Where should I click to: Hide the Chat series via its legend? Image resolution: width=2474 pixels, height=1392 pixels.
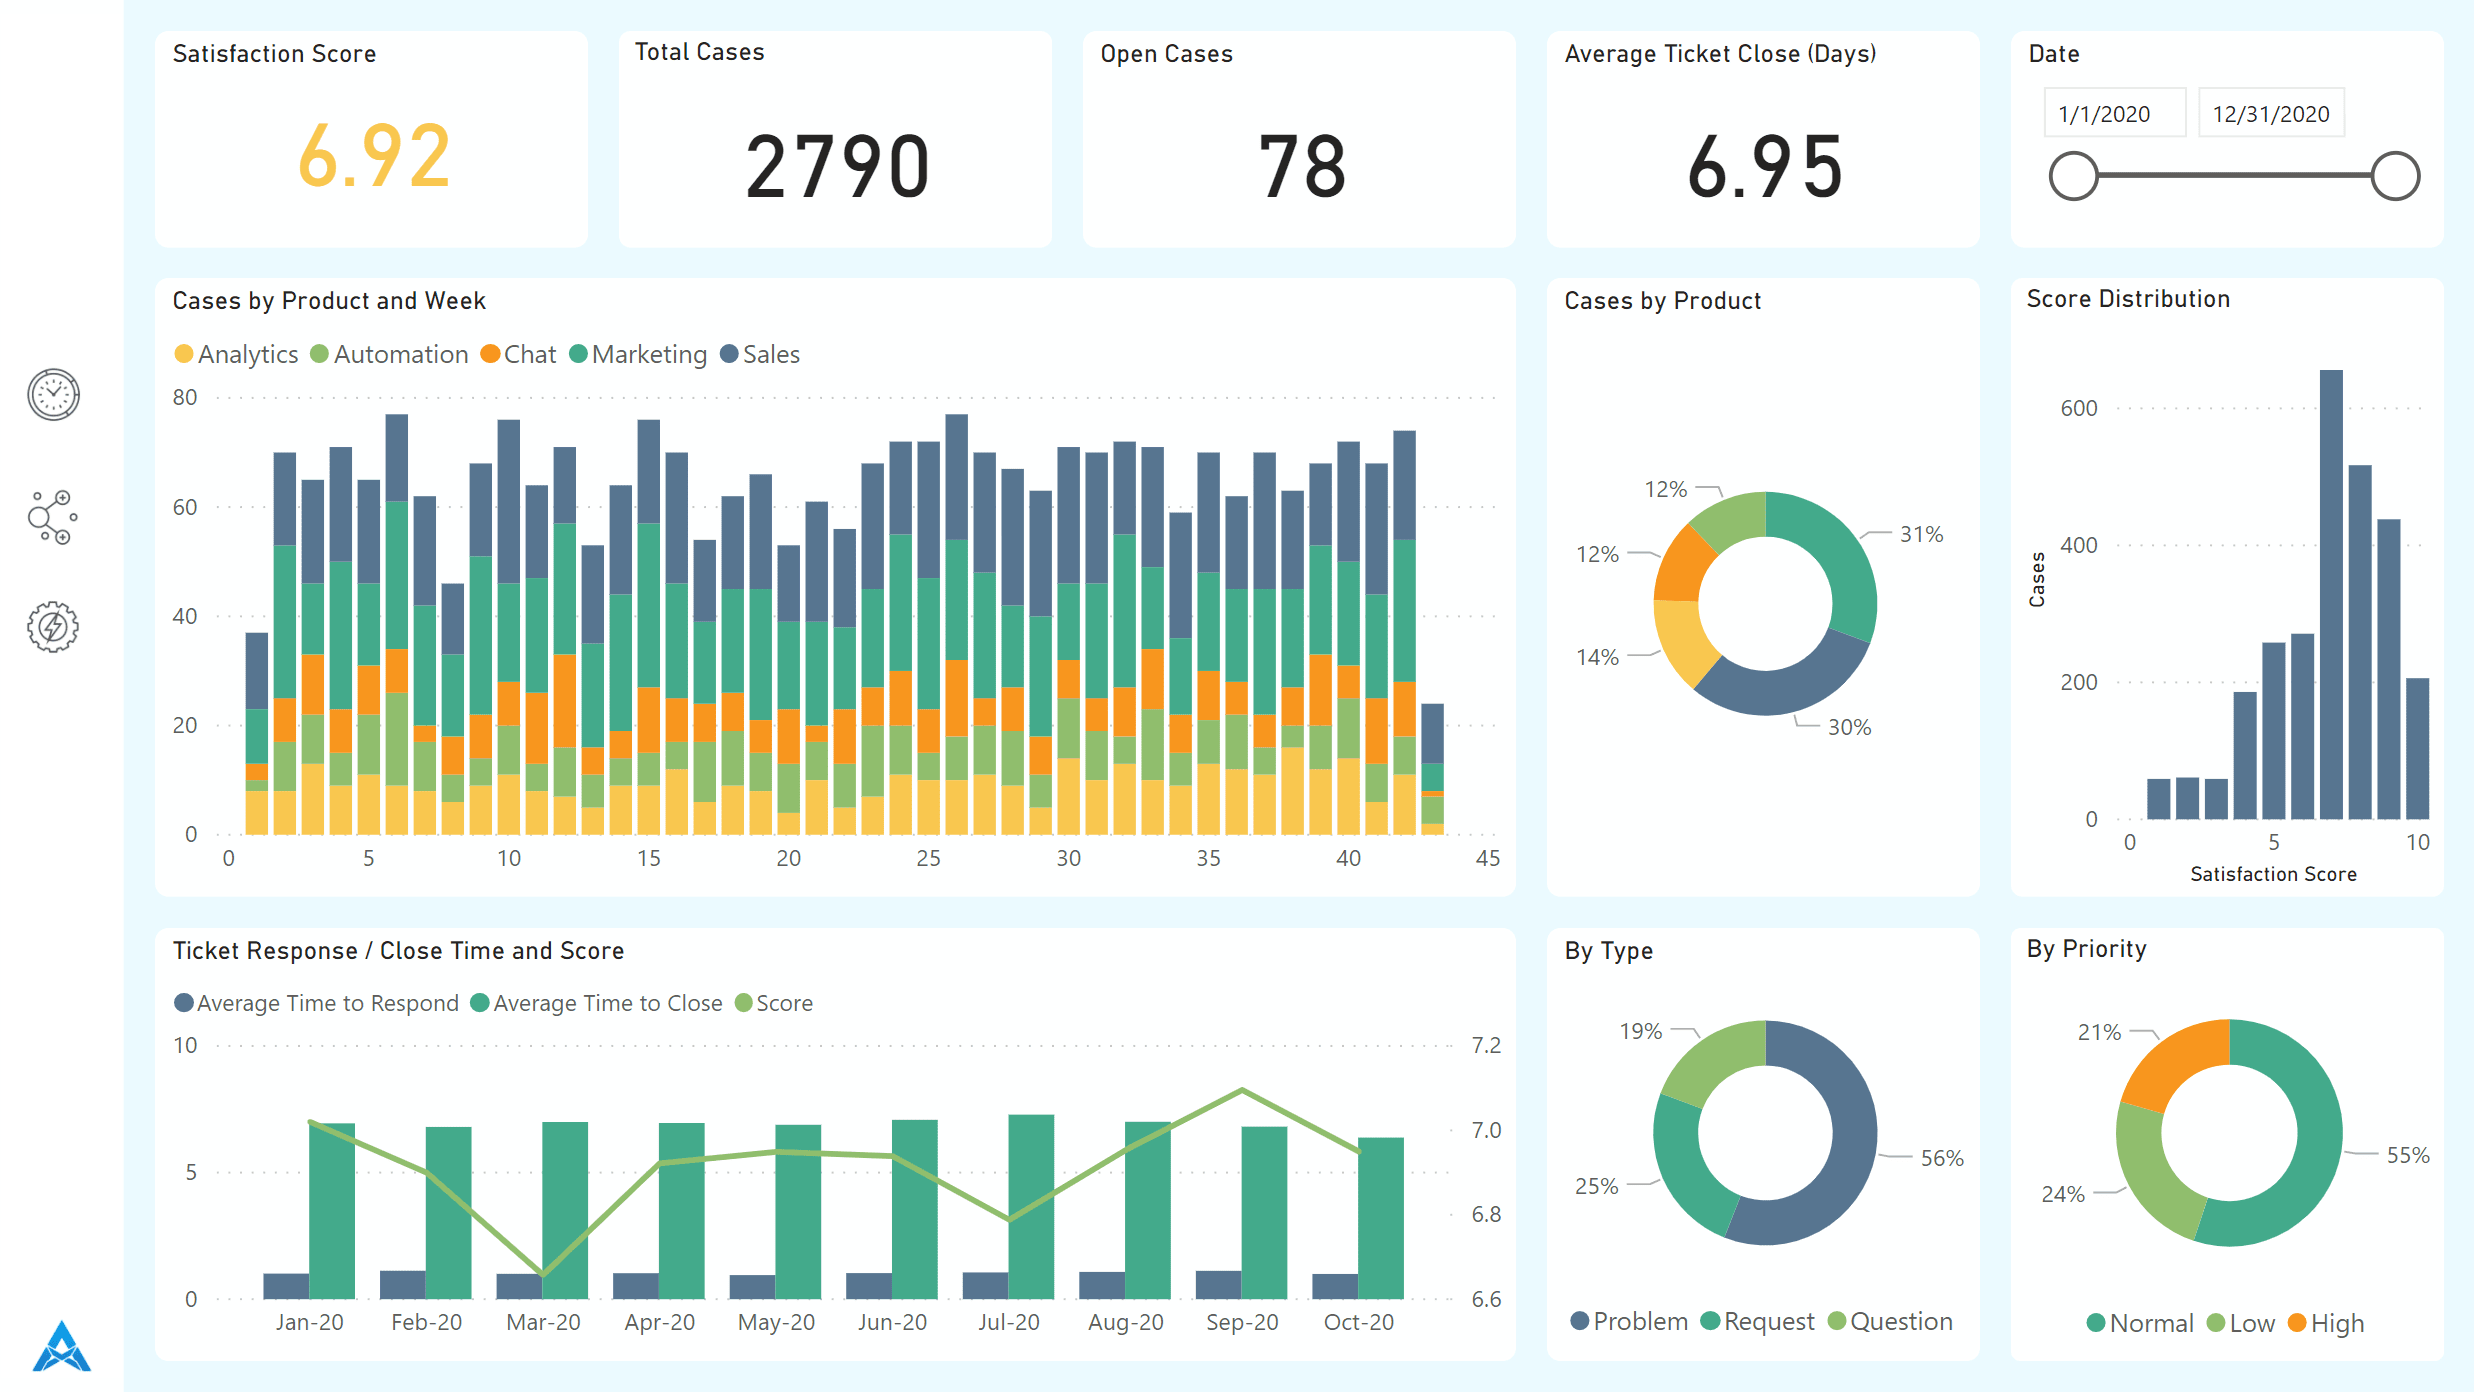pos(518,354)
